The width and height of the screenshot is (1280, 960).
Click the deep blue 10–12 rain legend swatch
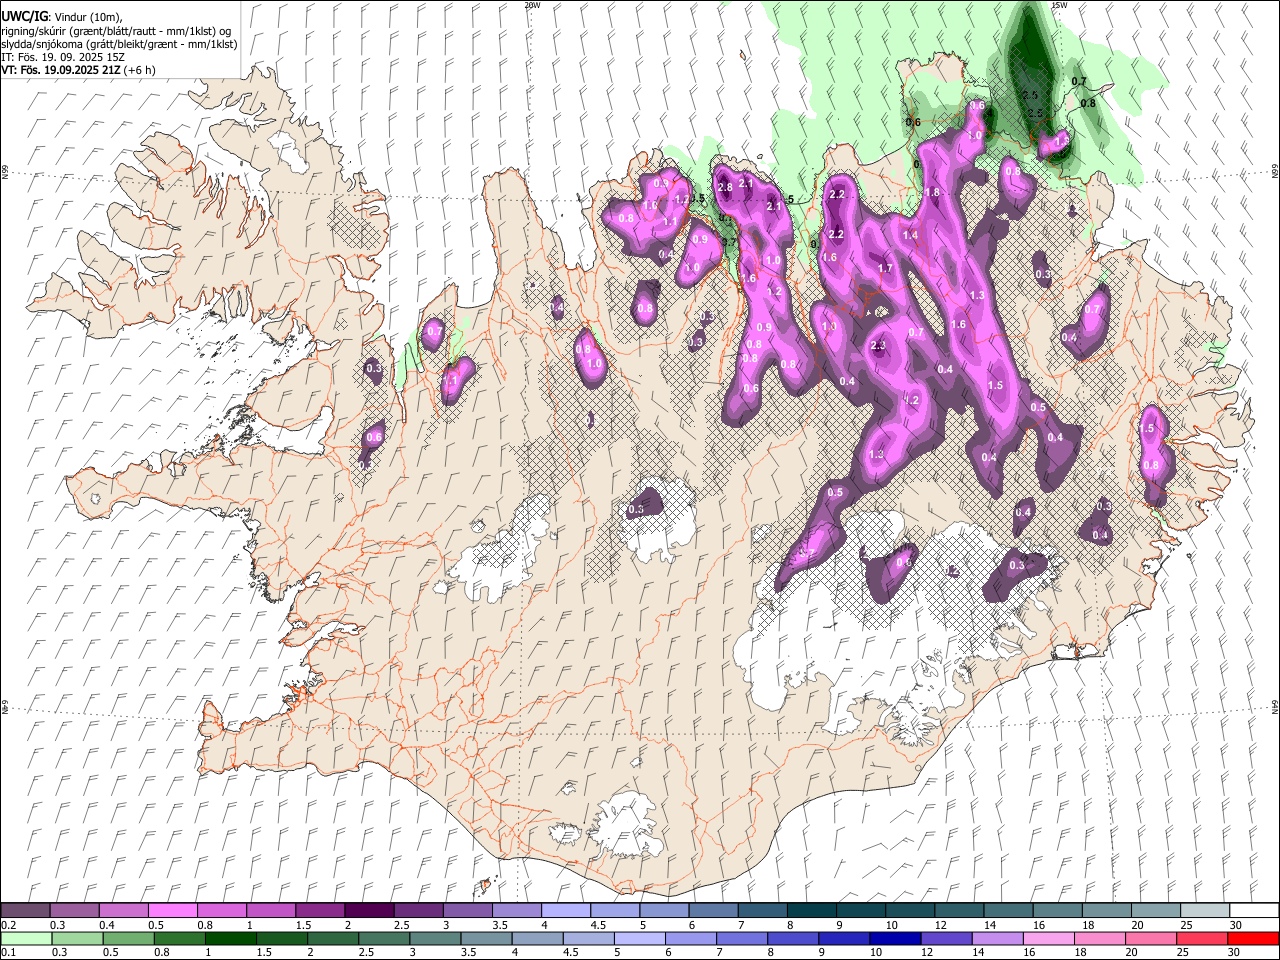pyautogui.click(x=895, y=938)
